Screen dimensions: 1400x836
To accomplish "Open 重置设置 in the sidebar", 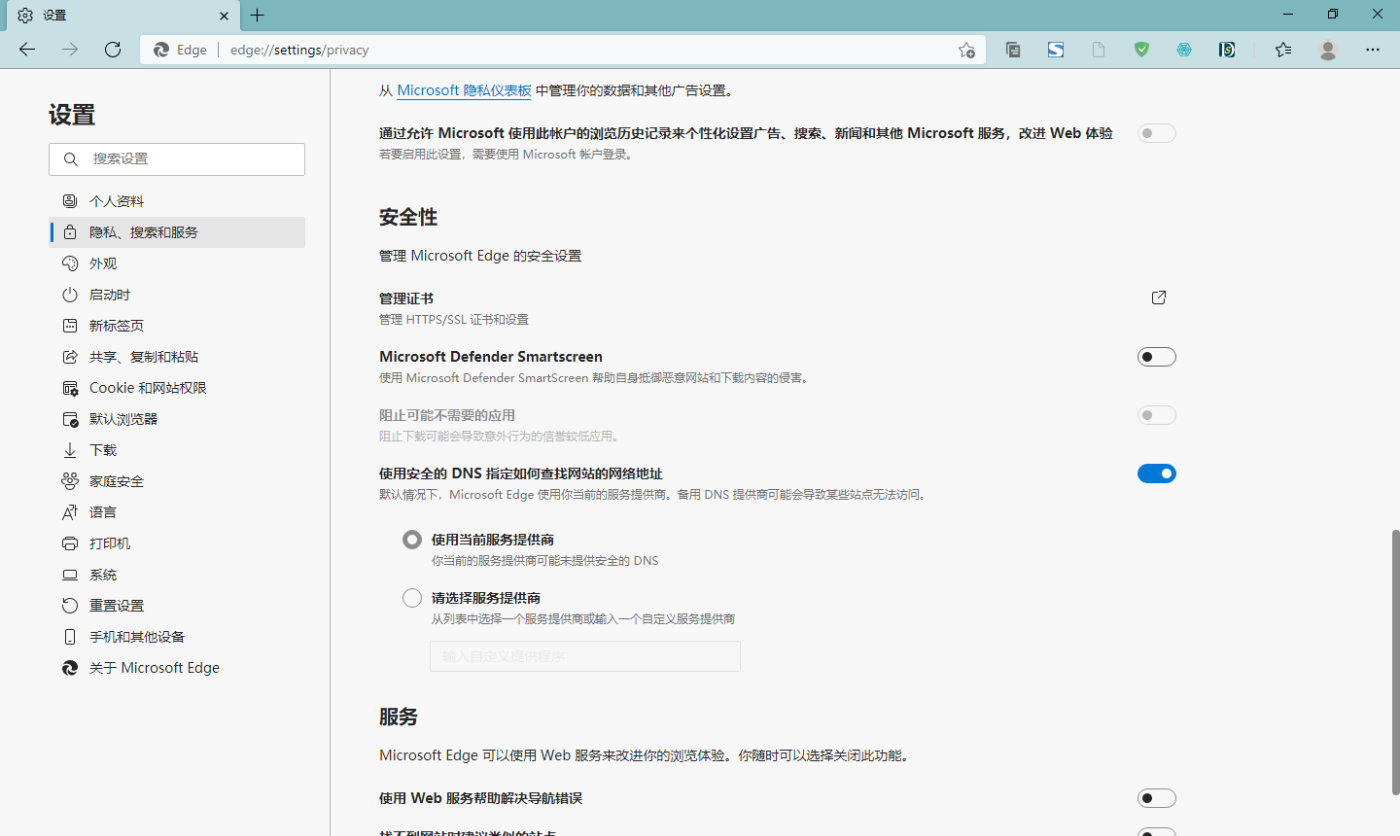I will pos(177,606).
